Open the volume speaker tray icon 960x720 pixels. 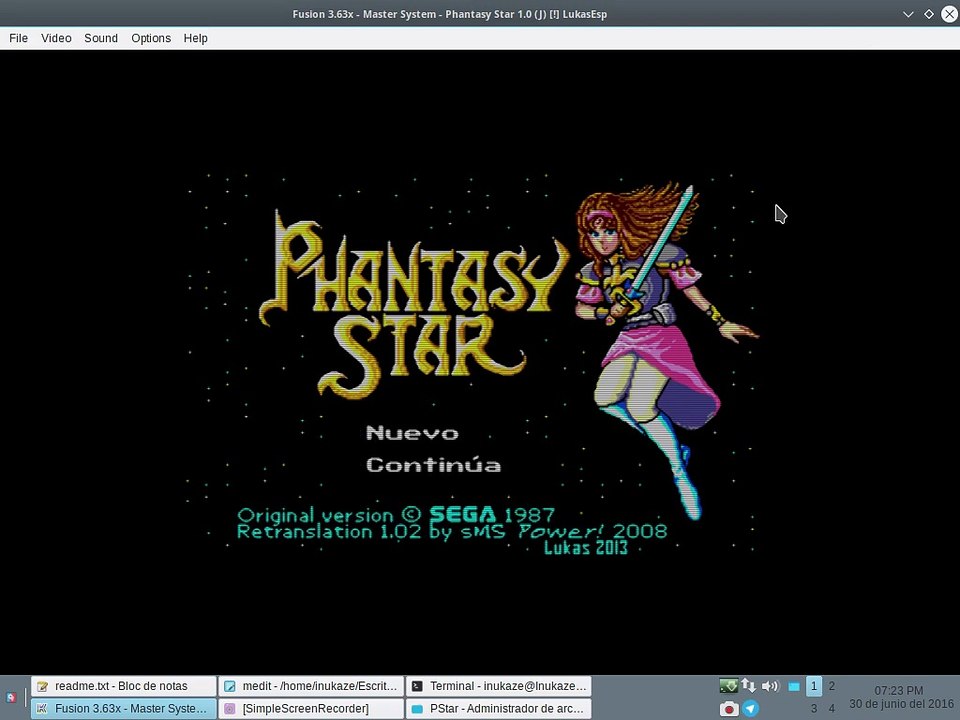coord(770,686)
